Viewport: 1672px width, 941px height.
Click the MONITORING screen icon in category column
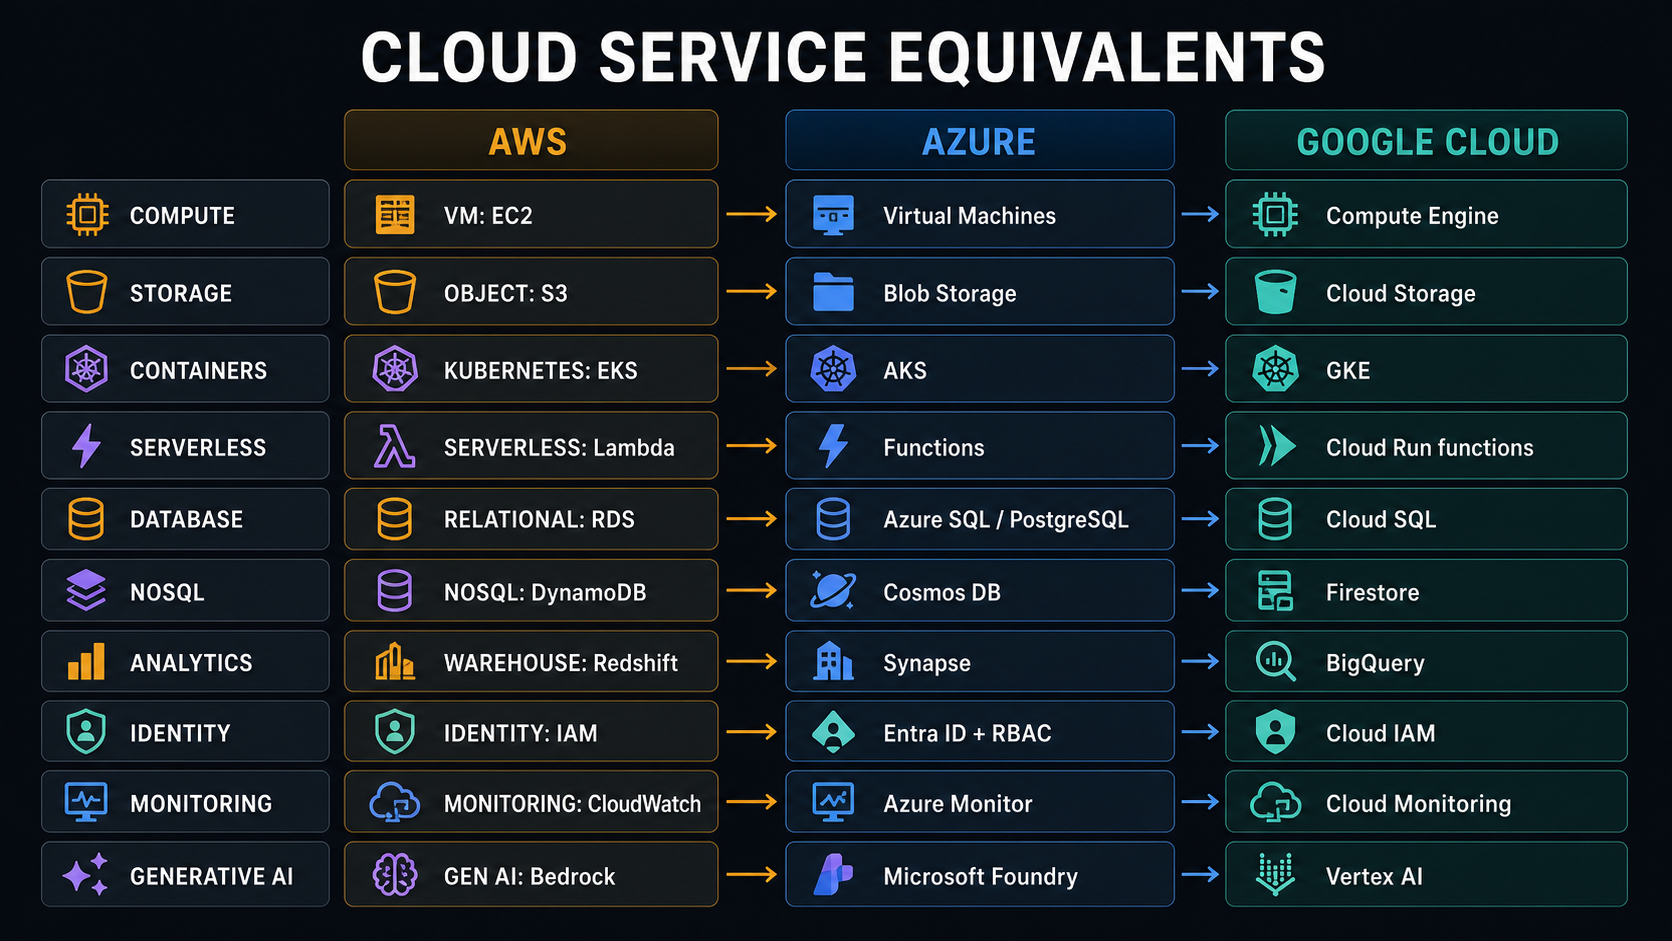[x=86, y=802]
